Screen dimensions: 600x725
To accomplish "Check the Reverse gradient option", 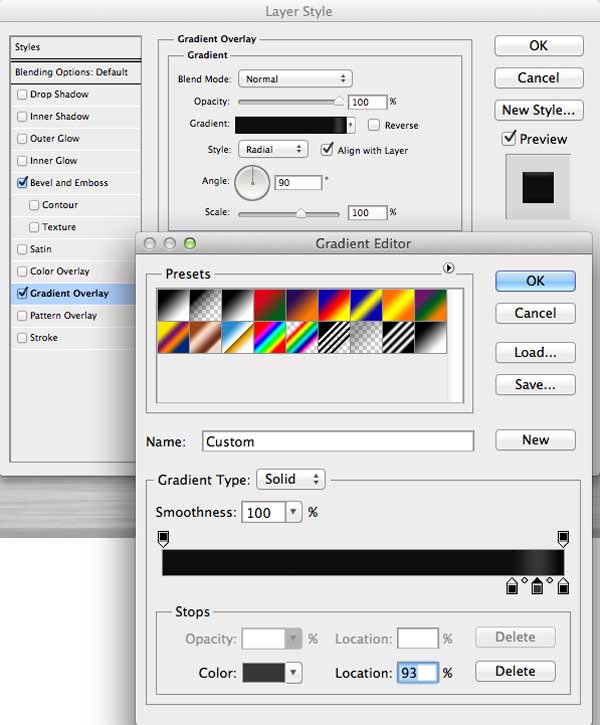I will (x=374, y=125).
